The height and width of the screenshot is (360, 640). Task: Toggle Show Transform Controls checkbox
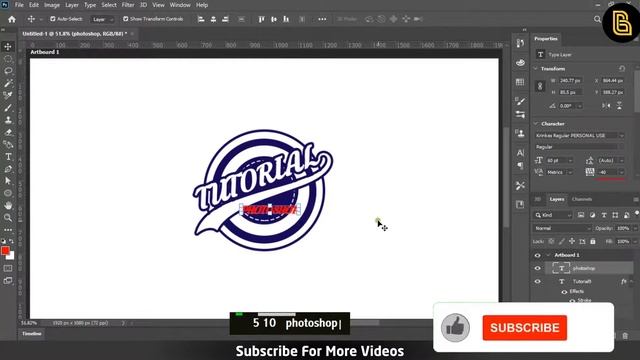point(126,19)
